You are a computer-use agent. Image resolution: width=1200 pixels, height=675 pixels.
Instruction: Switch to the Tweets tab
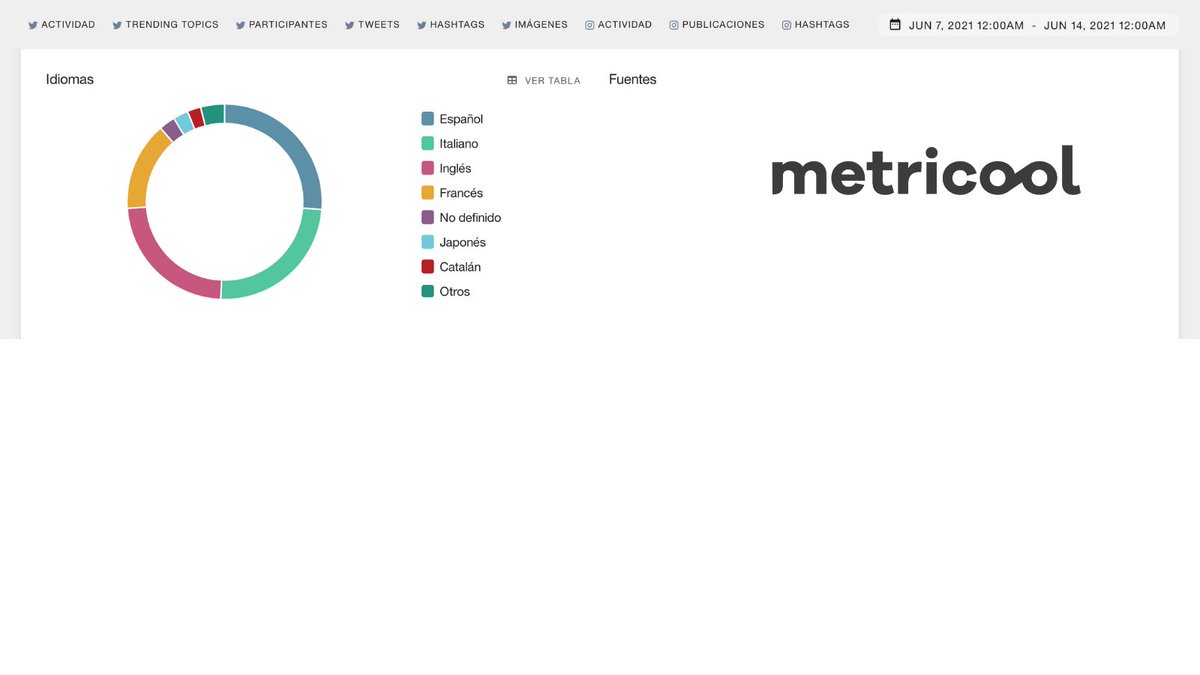(x=372, y=25)
